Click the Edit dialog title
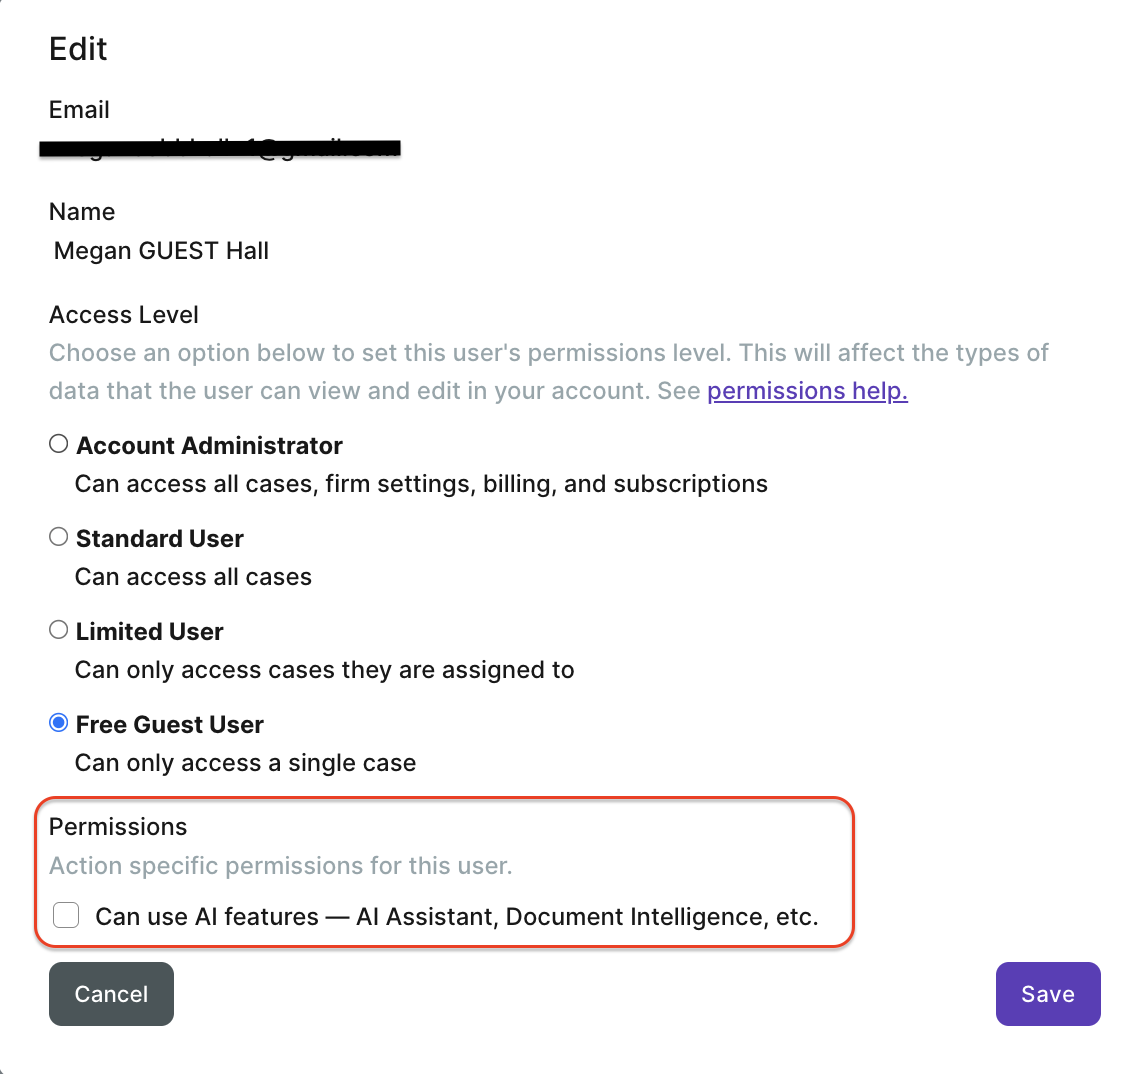This screenshot has width=1146, height=1074. [77, 48]
